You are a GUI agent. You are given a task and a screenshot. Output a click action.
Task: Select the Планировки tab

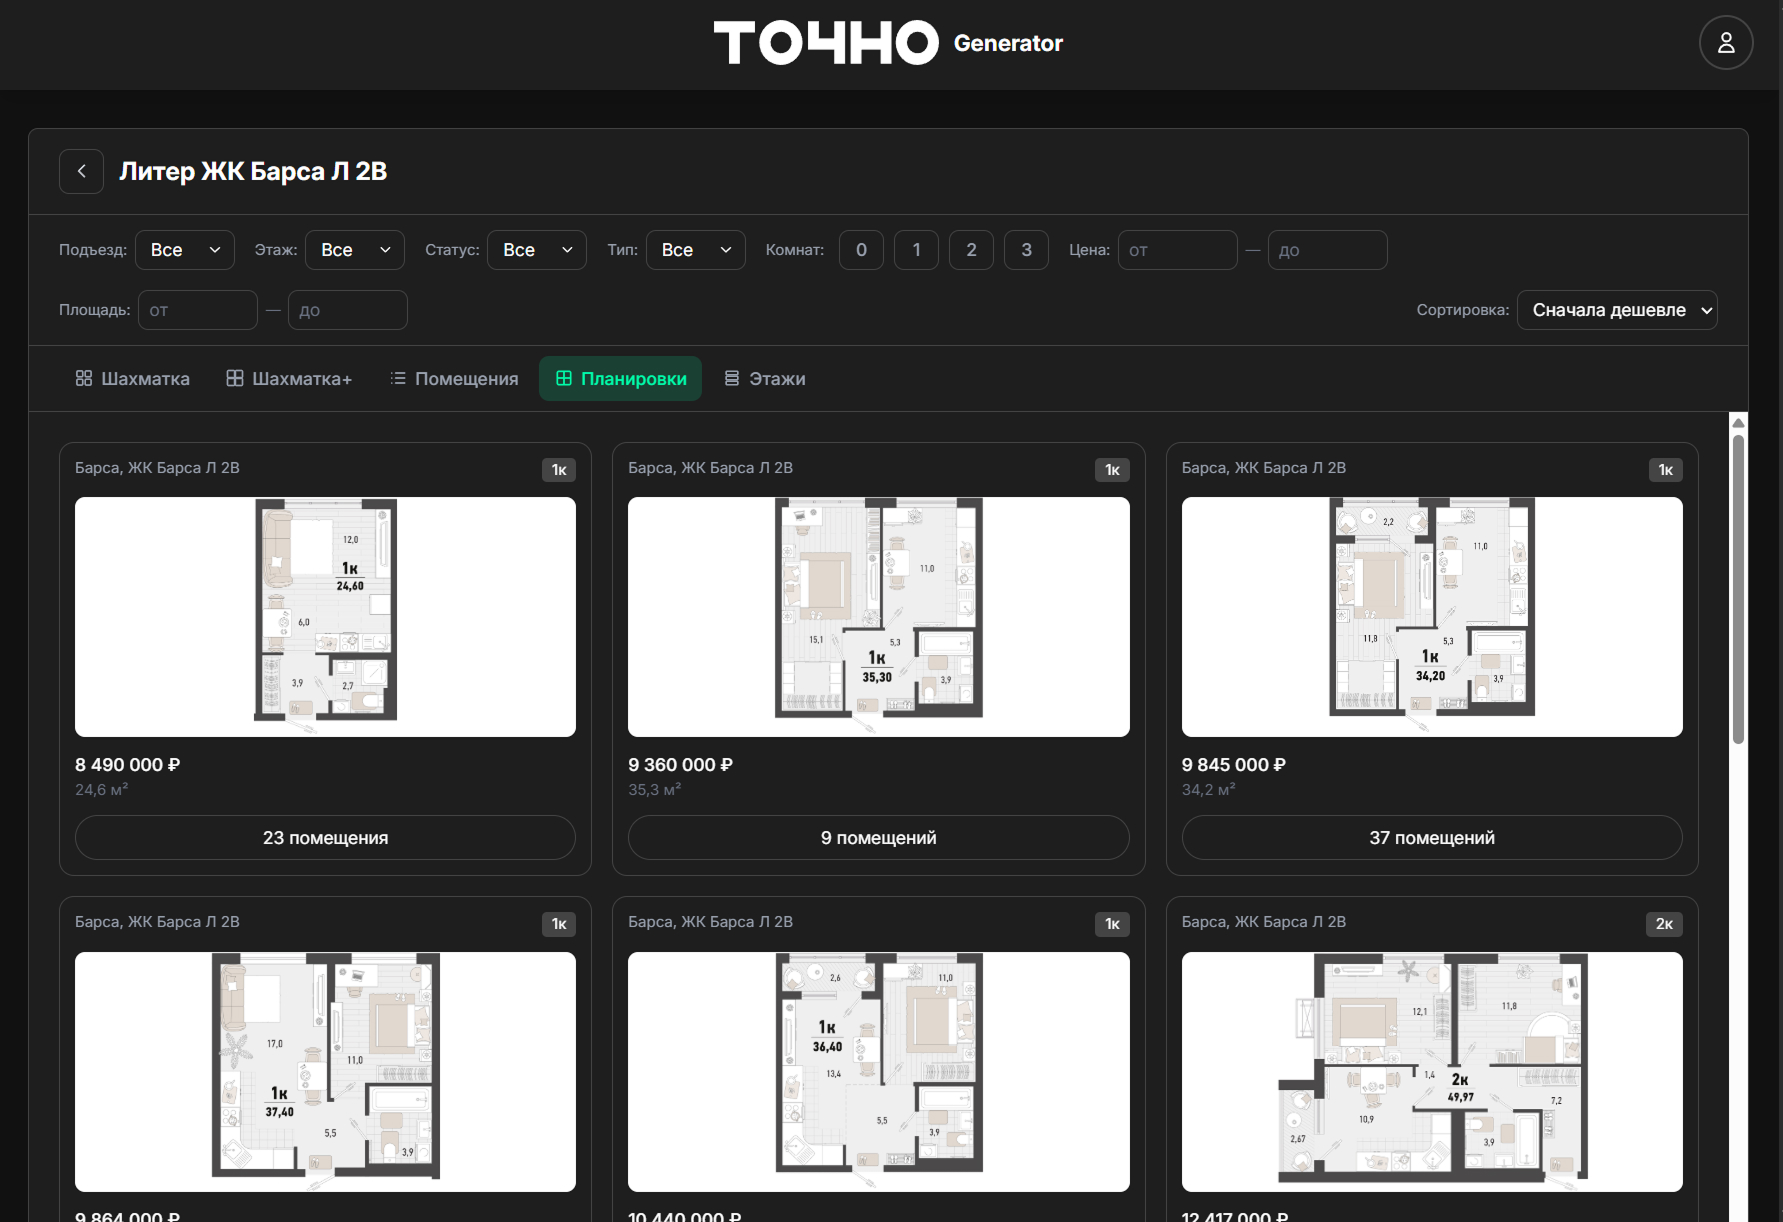[620, 379]
